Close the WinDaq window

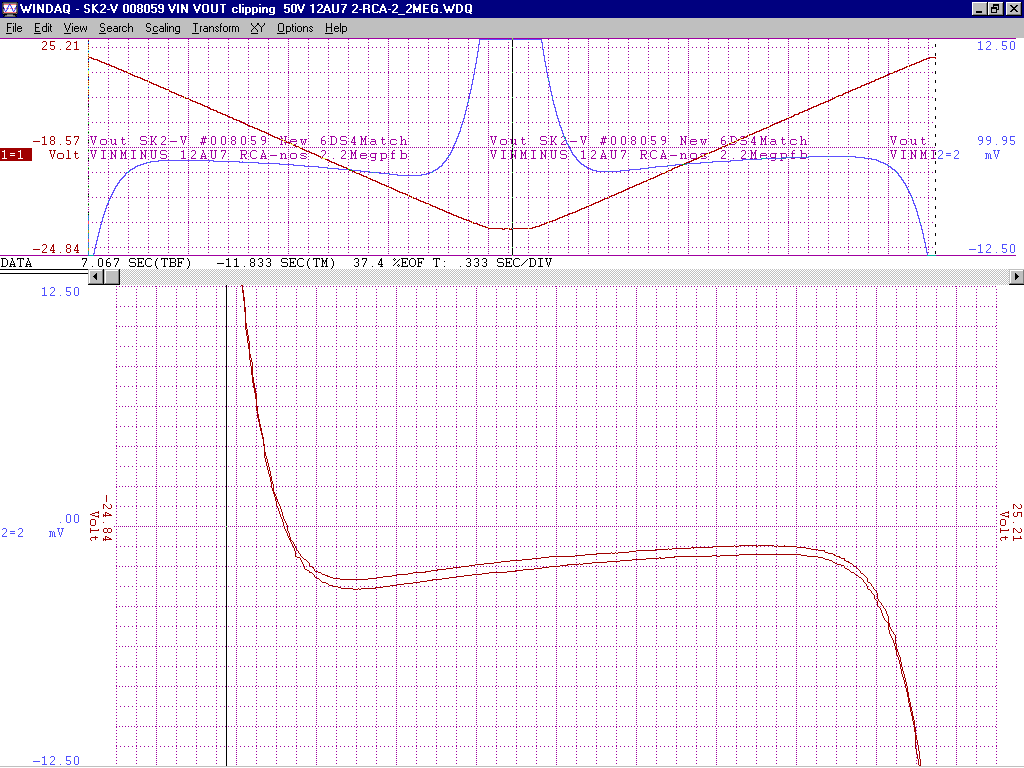pyautogui.click(x=1012, y=9)
